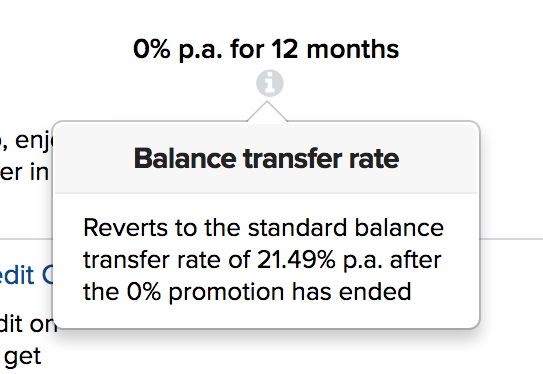
Task: Click 'the 0% promotion has ended' line
Action: [x=247, y=292]
